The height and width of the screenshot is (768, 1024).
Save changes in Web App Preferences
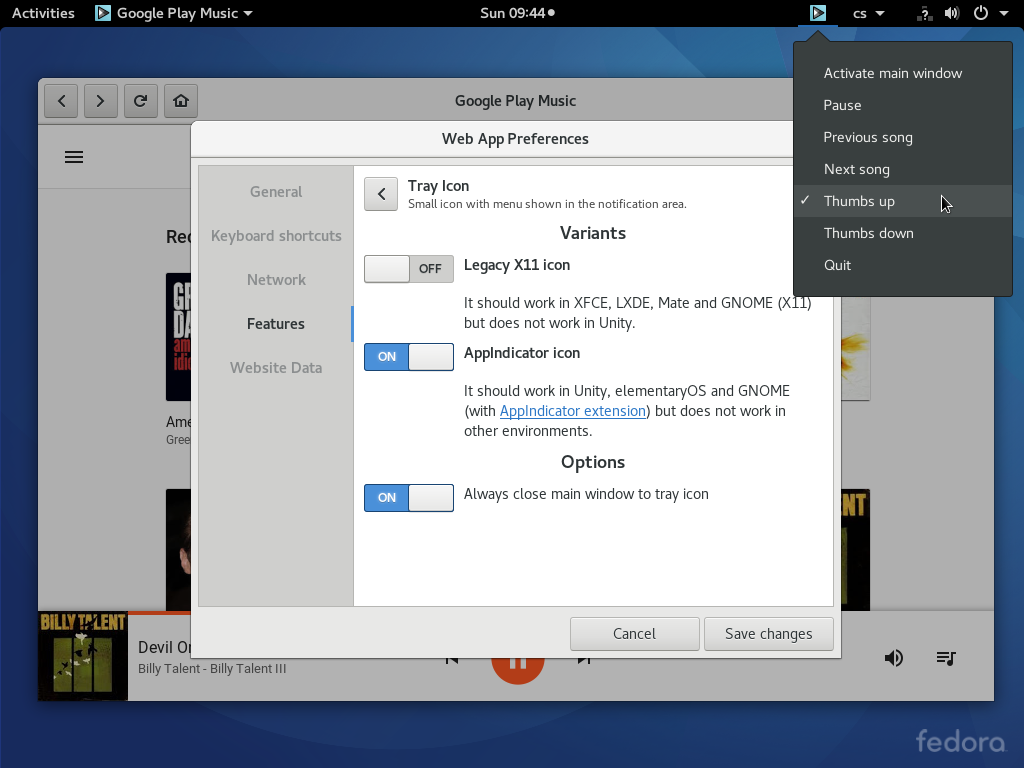pos(768,633)
